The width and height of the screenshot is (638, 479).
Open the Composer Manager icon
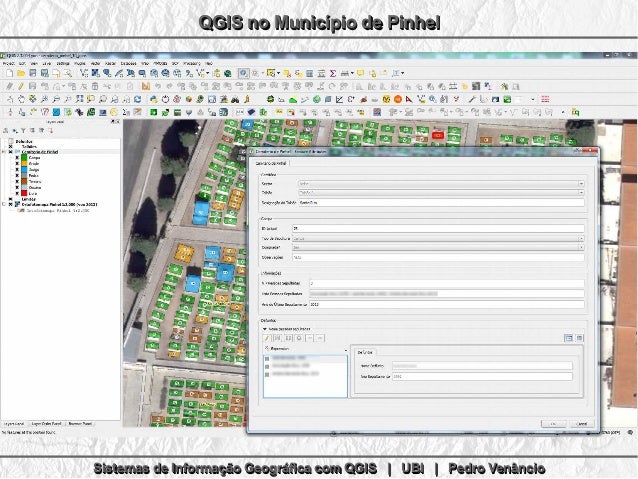68,73
